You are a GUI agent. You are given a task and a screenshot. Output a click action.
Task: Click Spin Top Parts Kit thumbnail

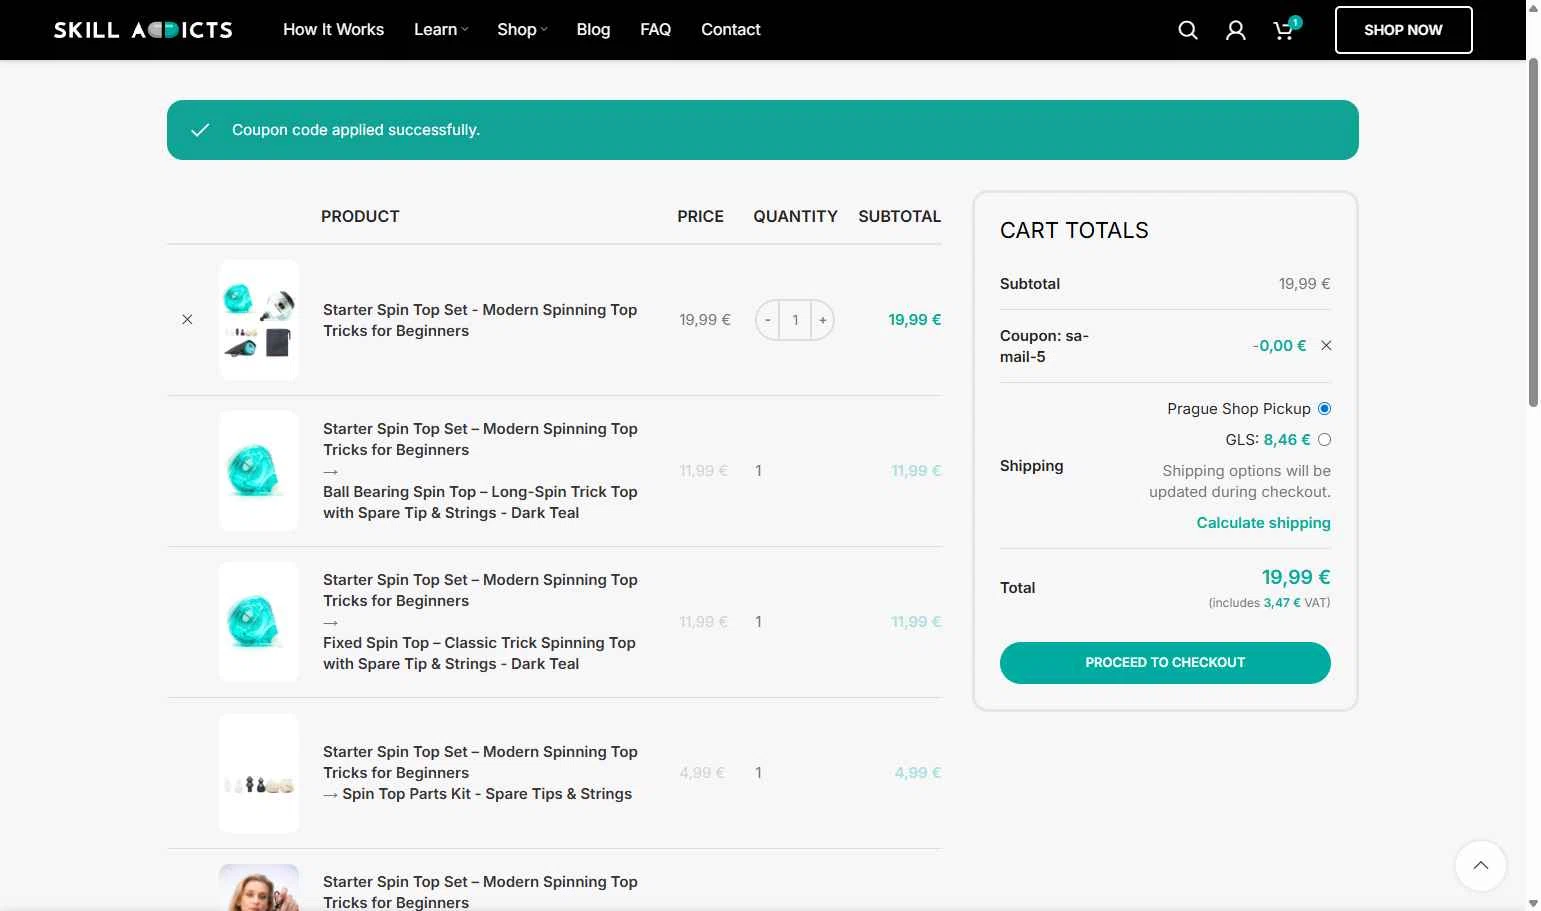tap(259, 773)
